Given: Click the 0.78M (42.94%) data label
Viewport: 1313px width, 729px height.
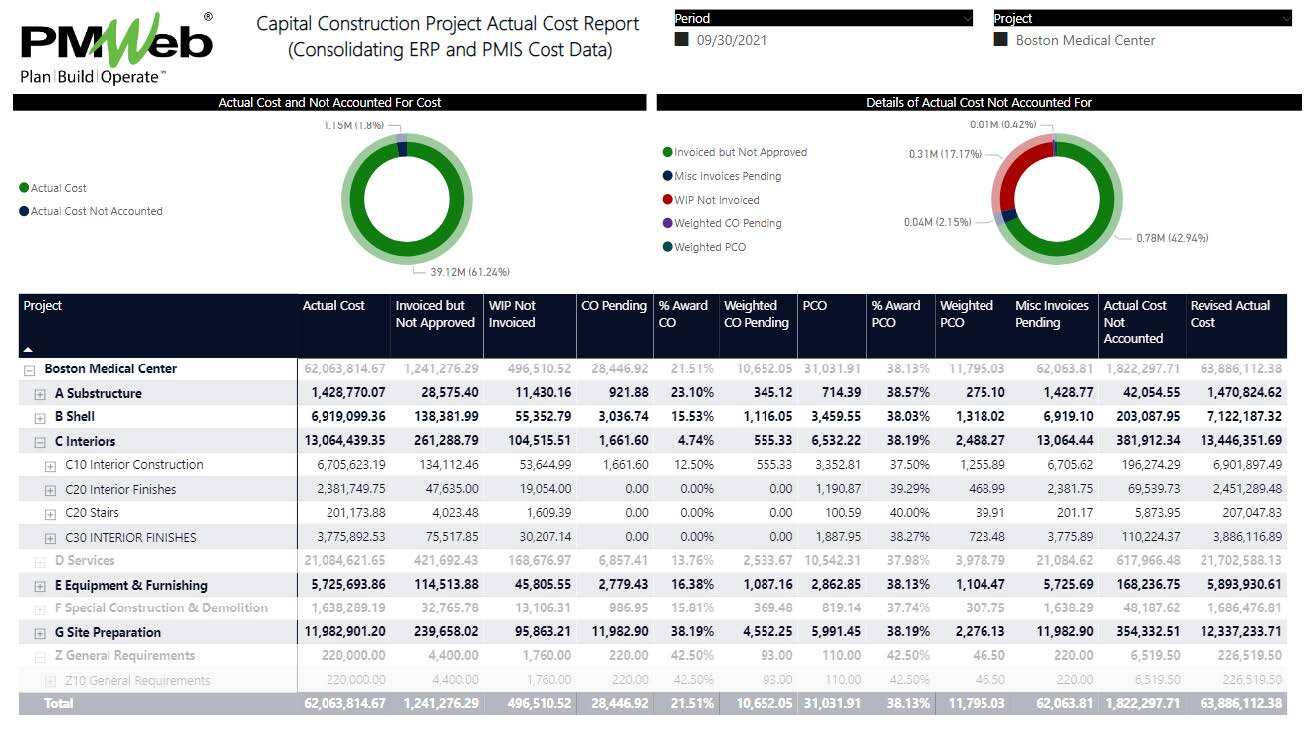Looking at the screenshot, I should tap(1172, 238).
